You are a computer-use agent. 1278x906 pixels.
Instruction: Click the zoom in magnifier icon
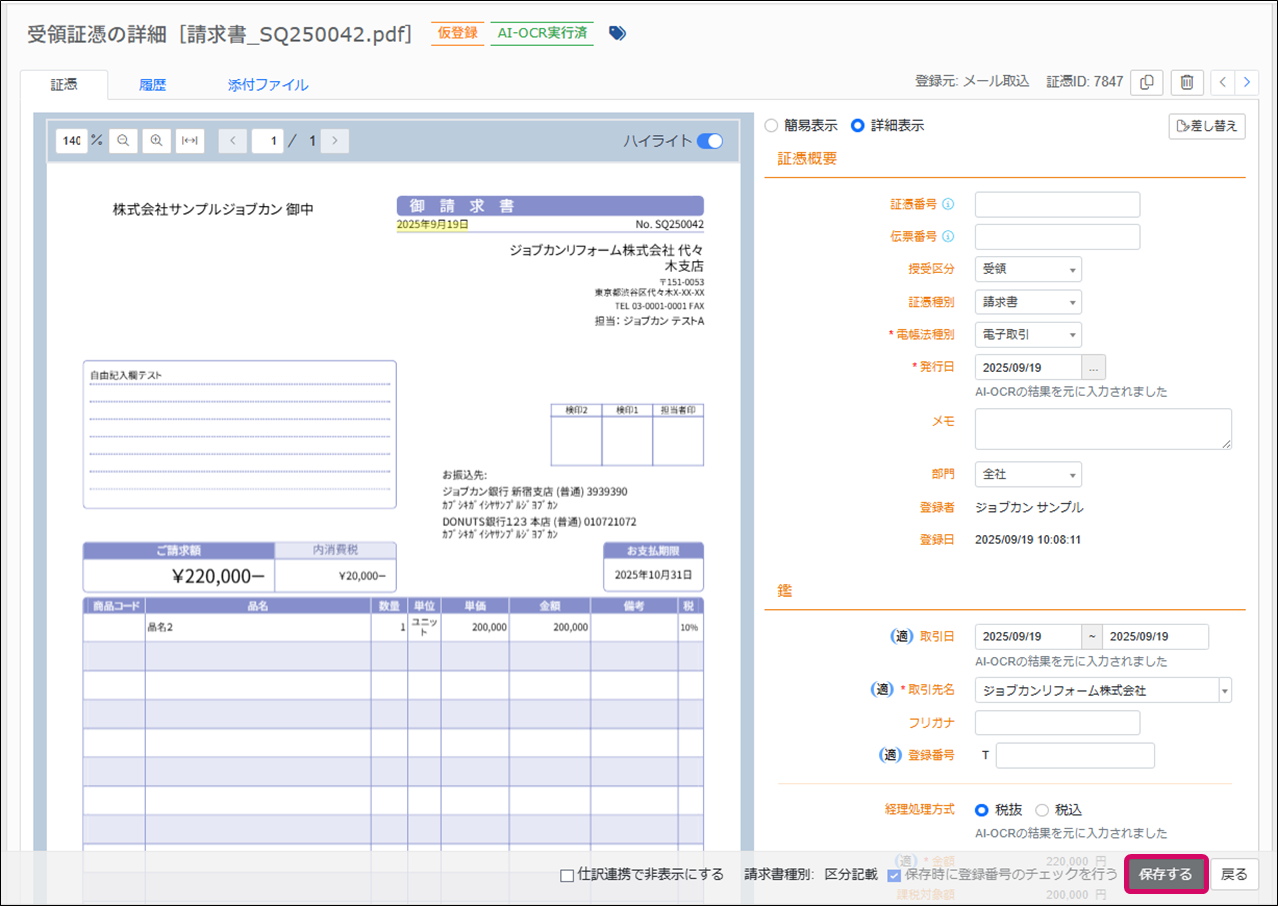click(x=156, y=141)
